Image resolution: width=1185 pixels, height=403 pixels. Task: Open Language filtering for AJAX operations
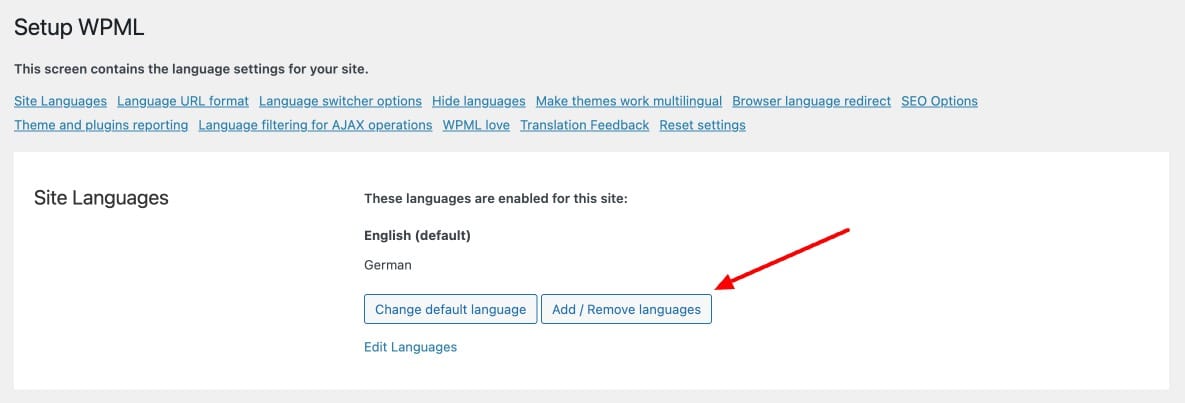click(315, 126)
